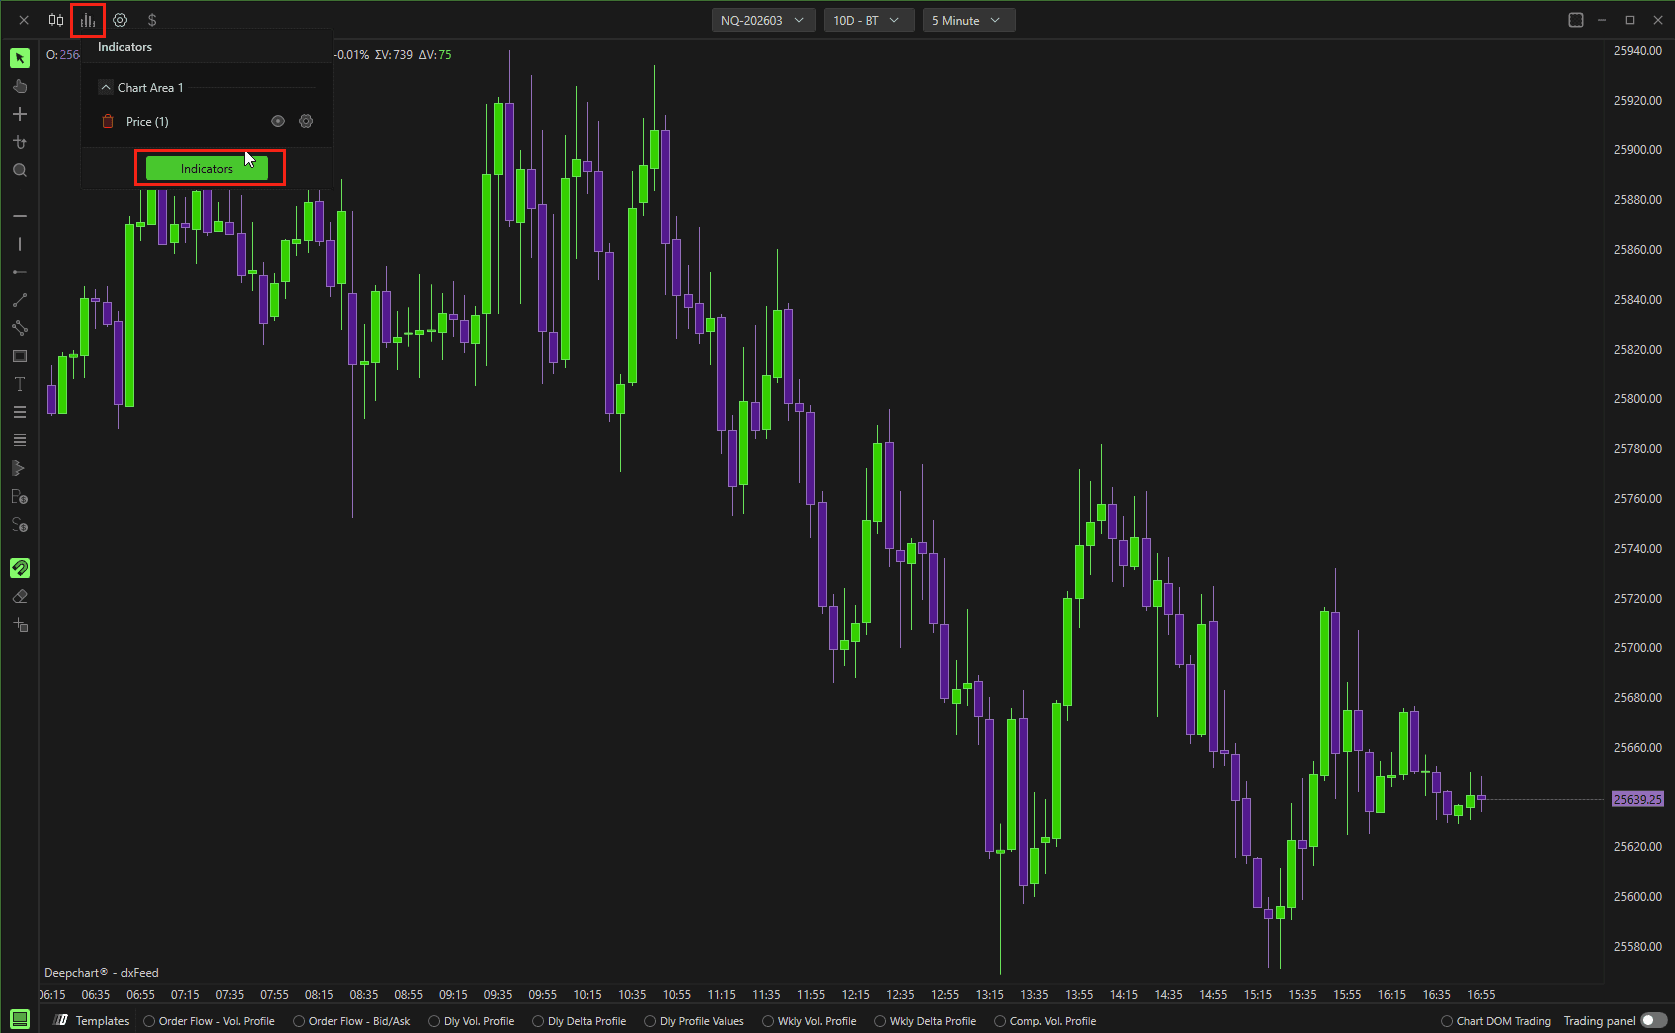Collapse the Chart Area 1 section
The width and height of the screenshot is (1675, 1033).
(x=106, y=88)
